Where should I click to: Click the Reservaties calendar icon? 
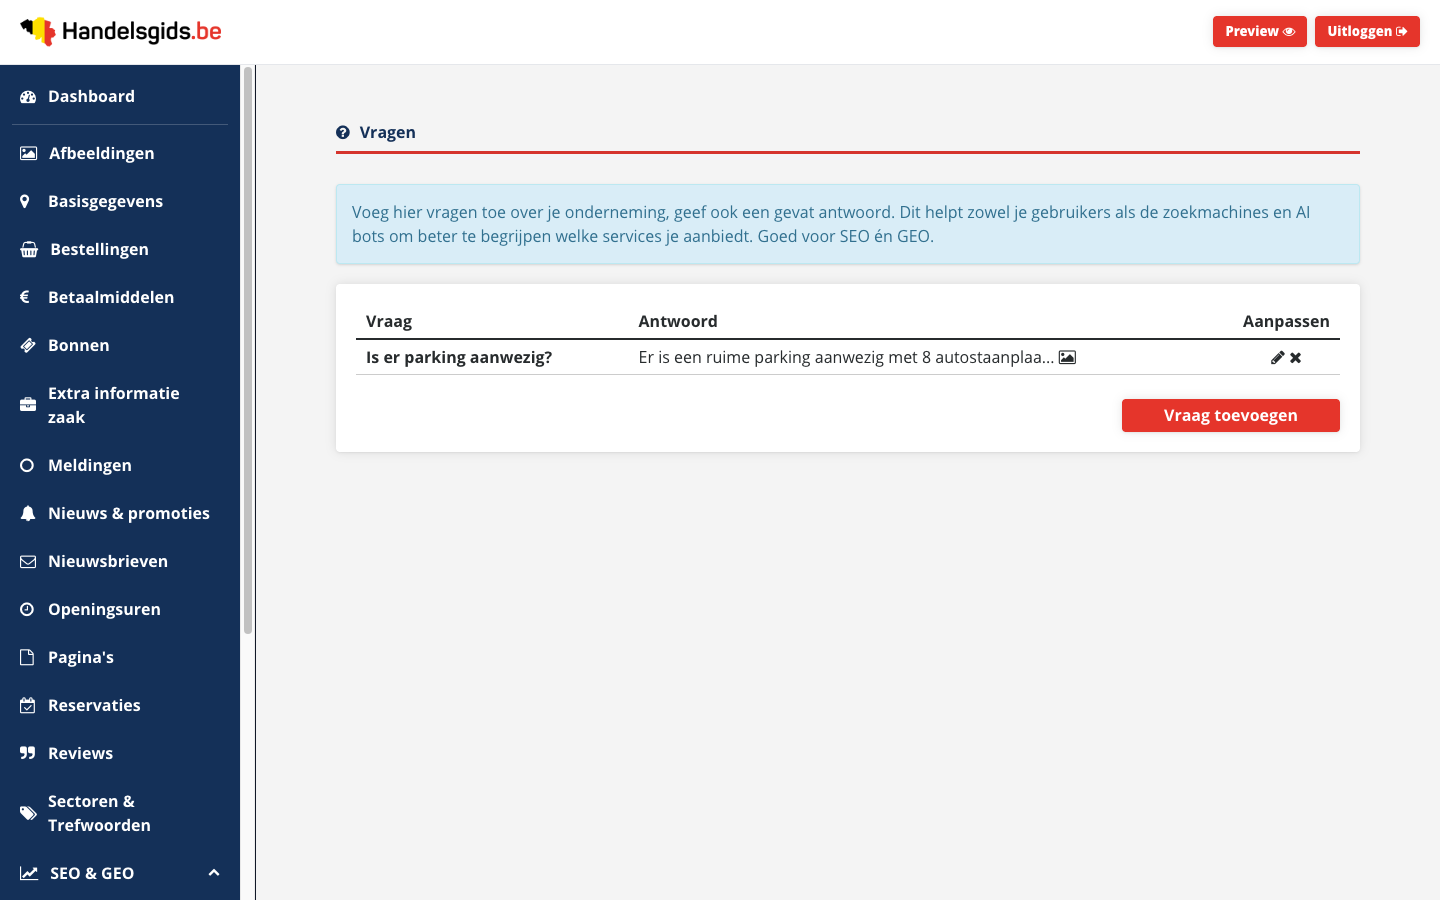coord(27,705)
